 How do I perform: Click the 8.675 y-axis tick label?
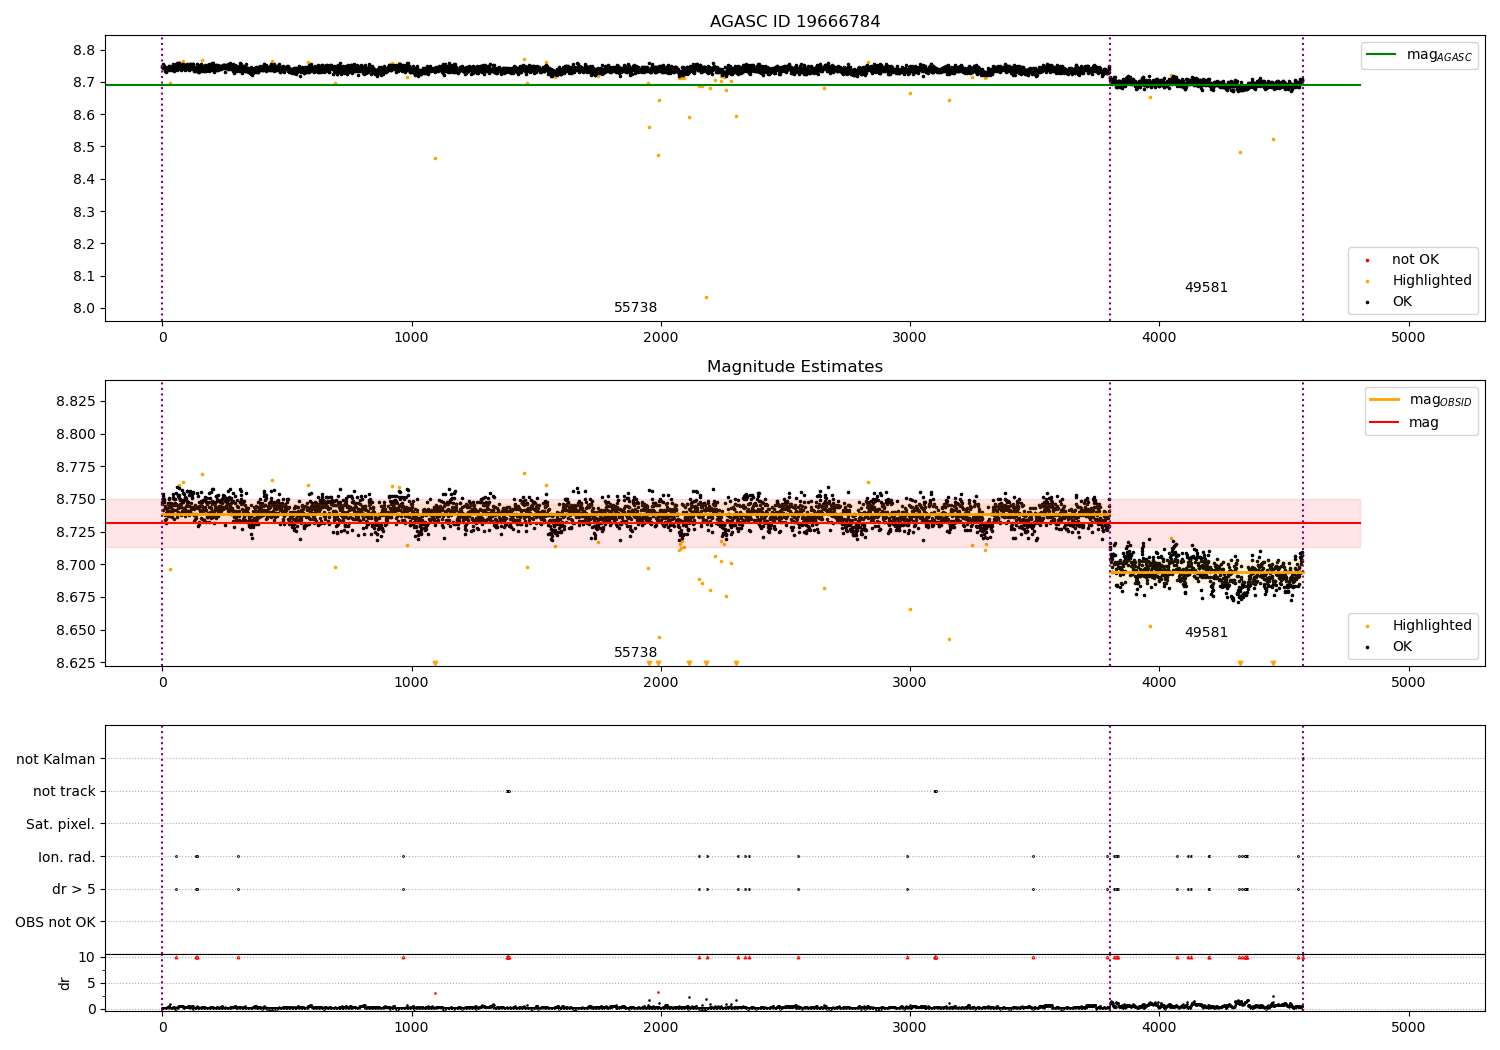coord(76,598)
